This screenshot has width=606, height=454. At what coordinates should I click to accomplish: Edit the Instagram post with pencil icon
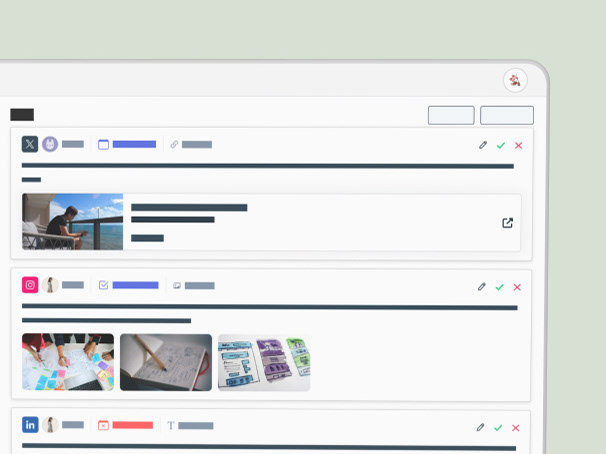click(x=482, y=287)
